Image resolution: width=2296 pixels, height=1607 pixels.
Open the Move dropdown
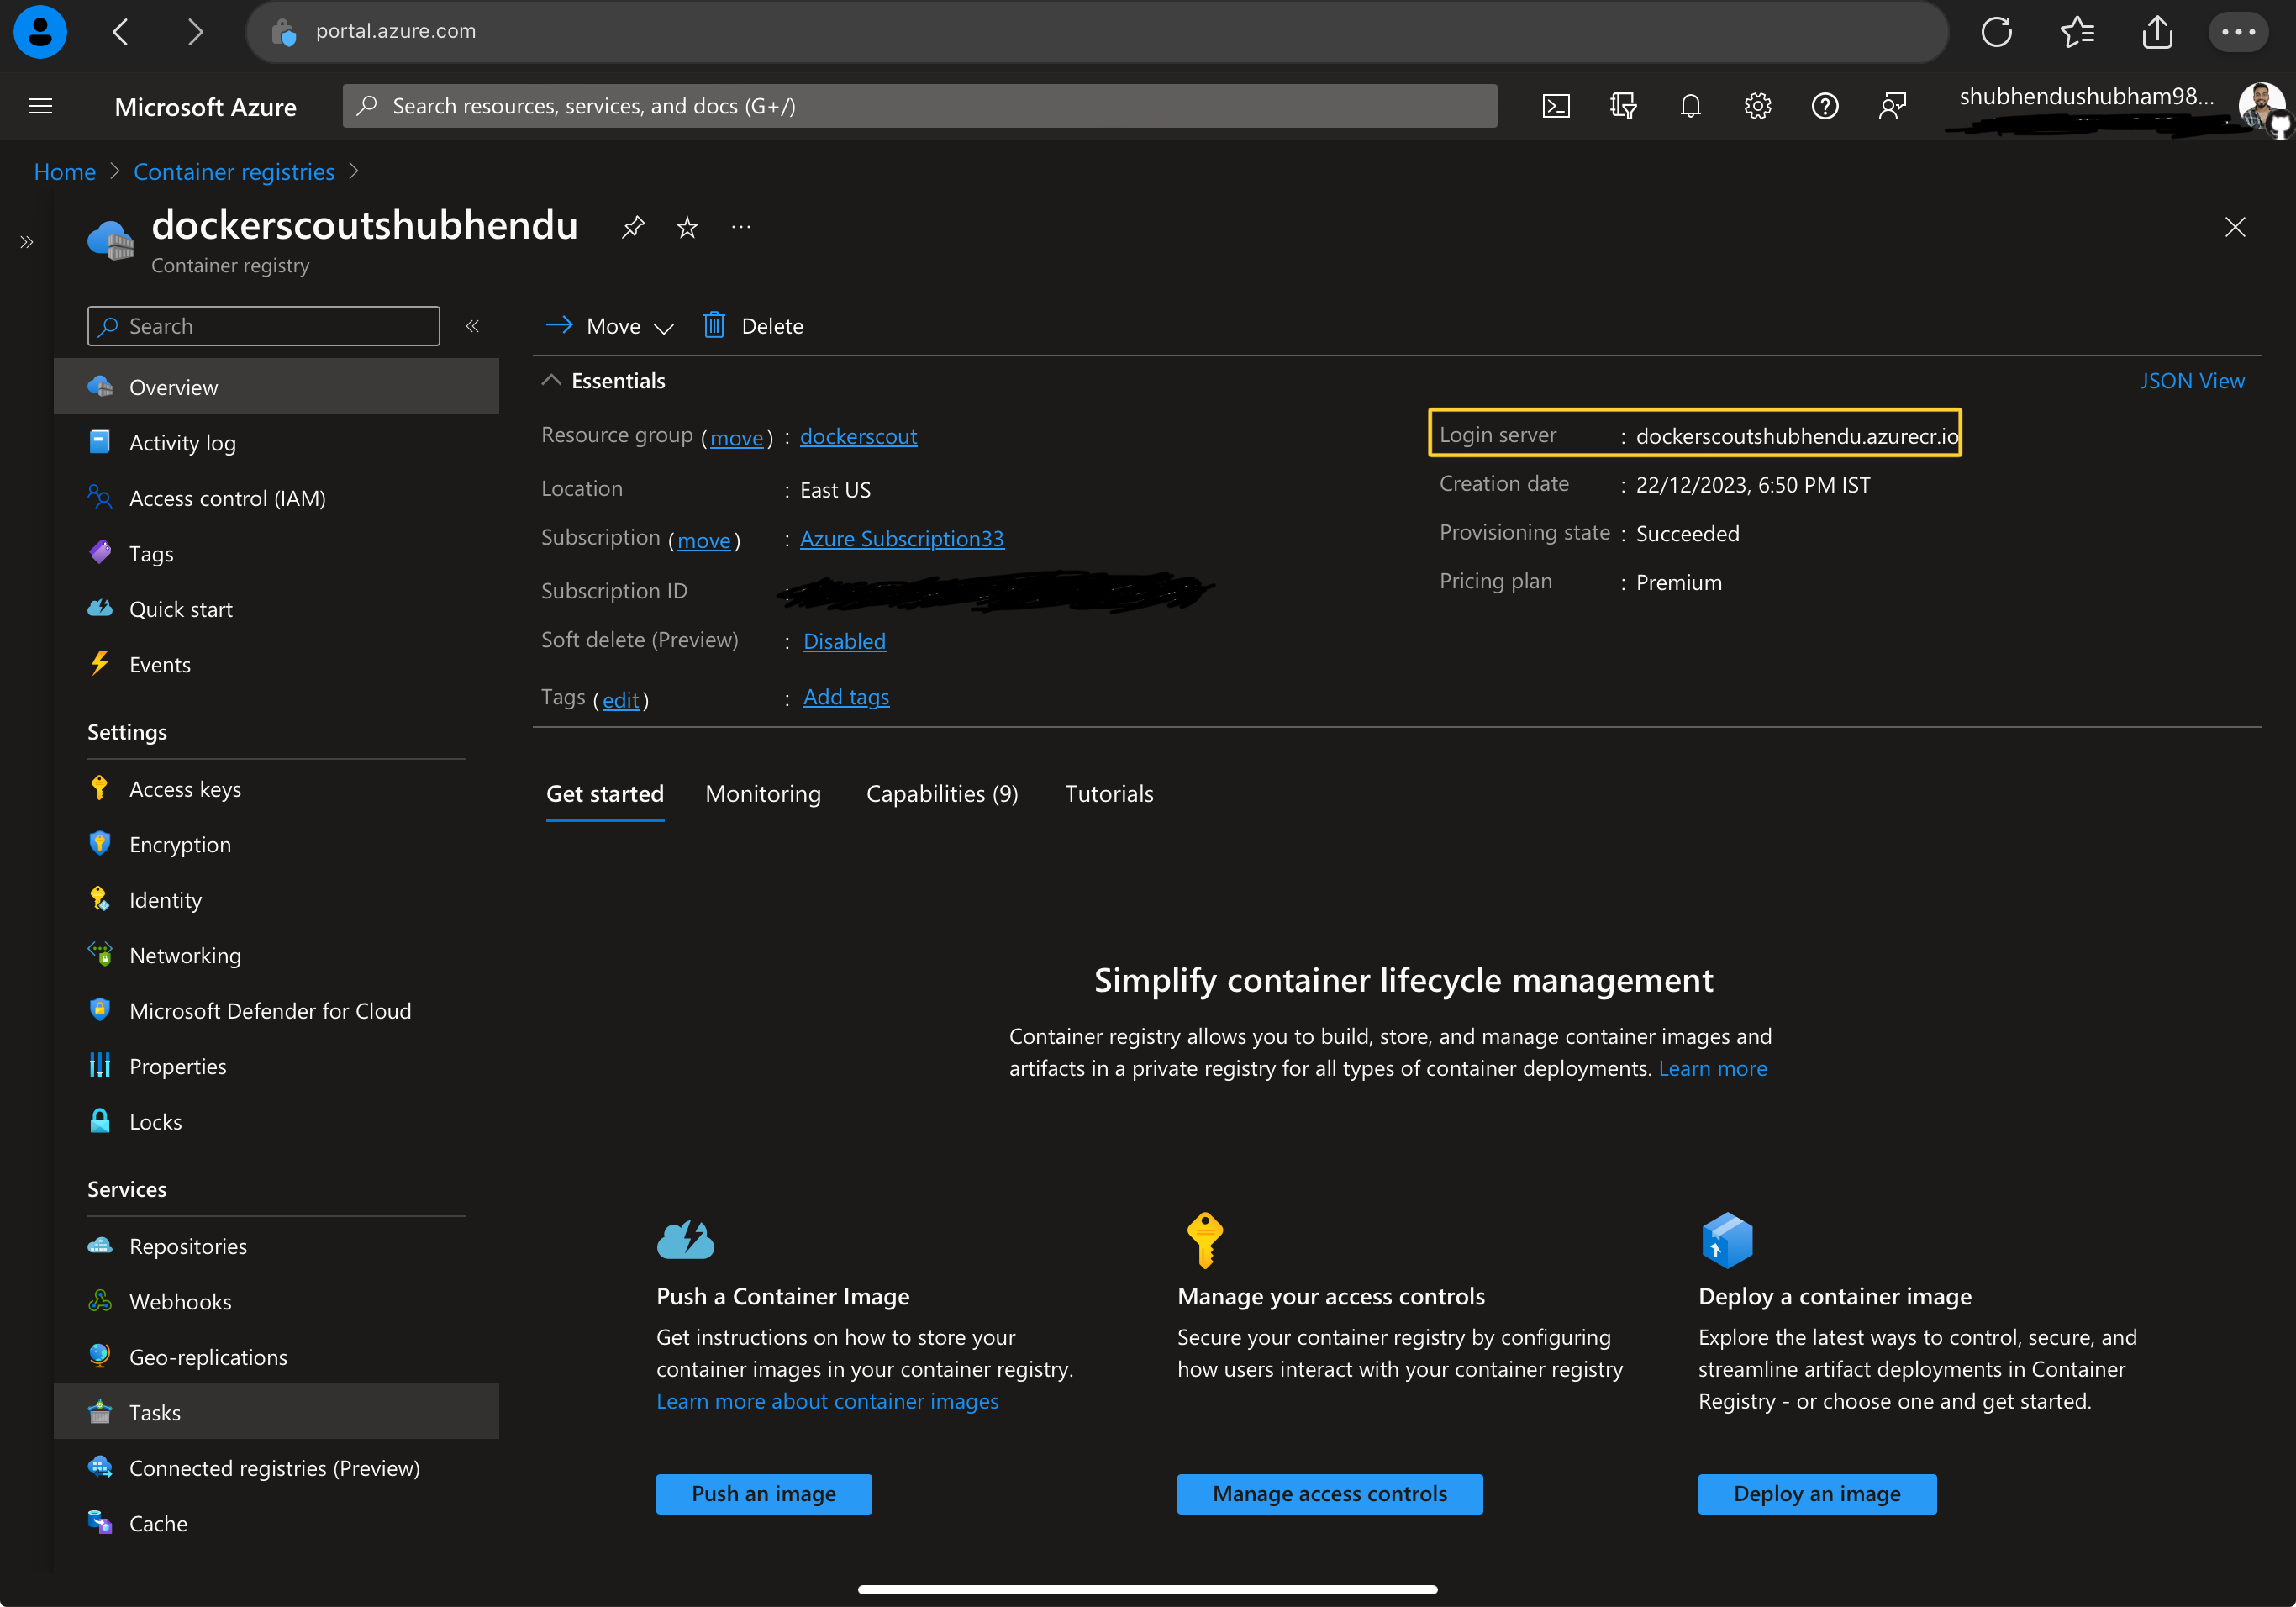click(x=609, y=326)
